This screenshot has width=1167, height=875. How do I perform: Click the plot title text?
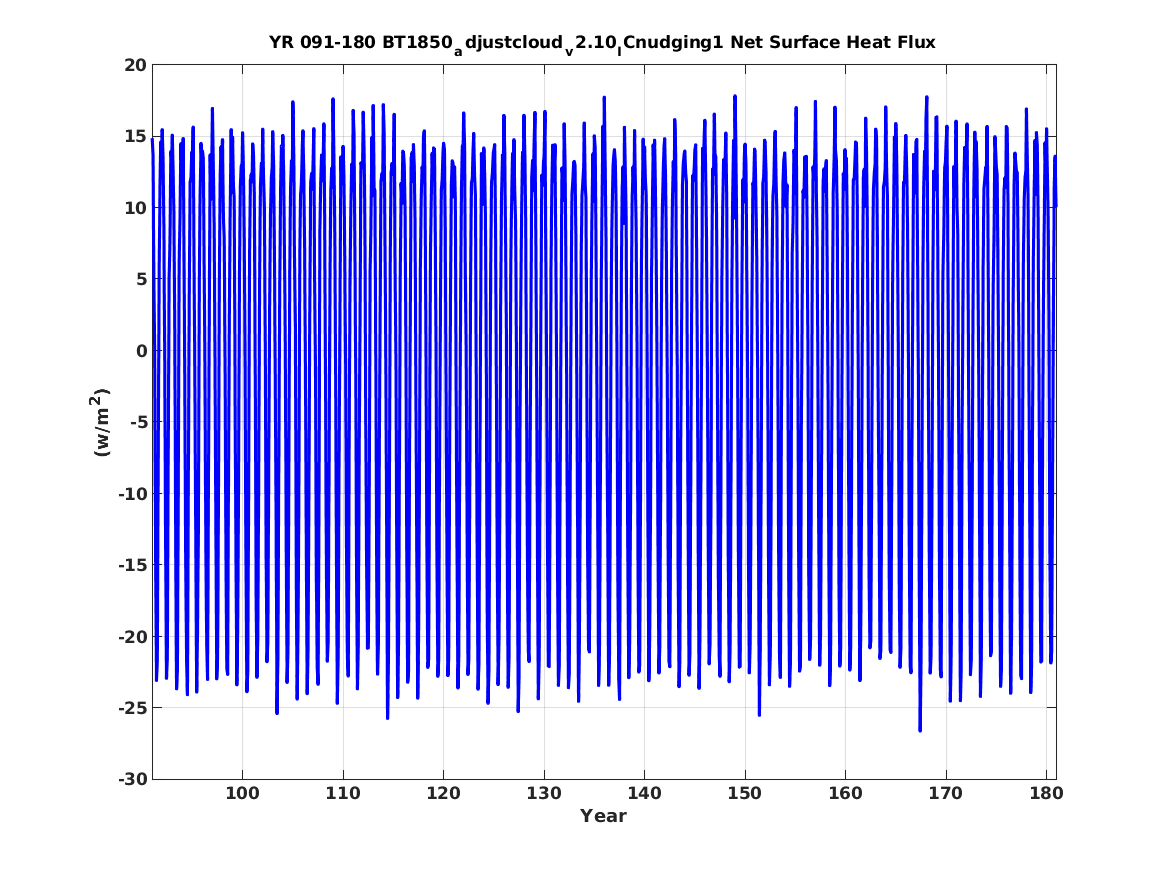(x=602, y=44)
